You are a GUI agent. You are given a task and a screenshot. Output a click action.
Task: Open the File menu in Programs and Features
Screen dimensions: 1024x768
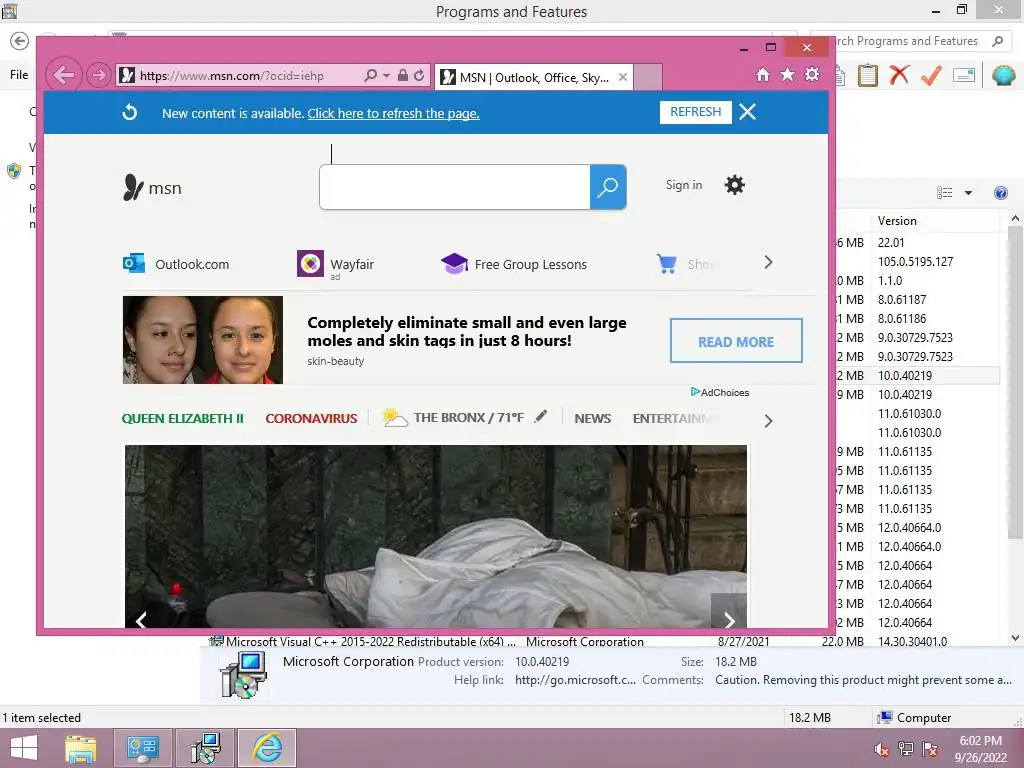coord(19,74)
